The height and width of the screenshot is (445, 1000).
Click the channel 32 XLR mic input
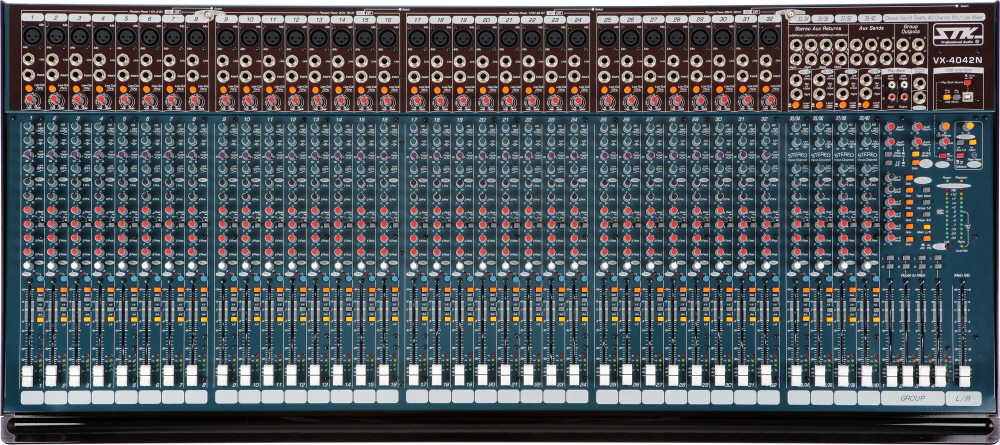click(768, 37)
